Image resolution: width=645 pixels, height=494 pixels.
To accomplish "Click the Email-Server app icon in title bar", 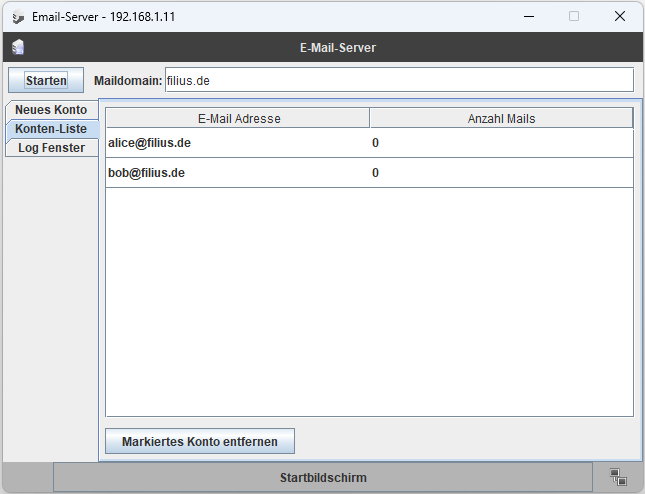I will click(18, 17).
